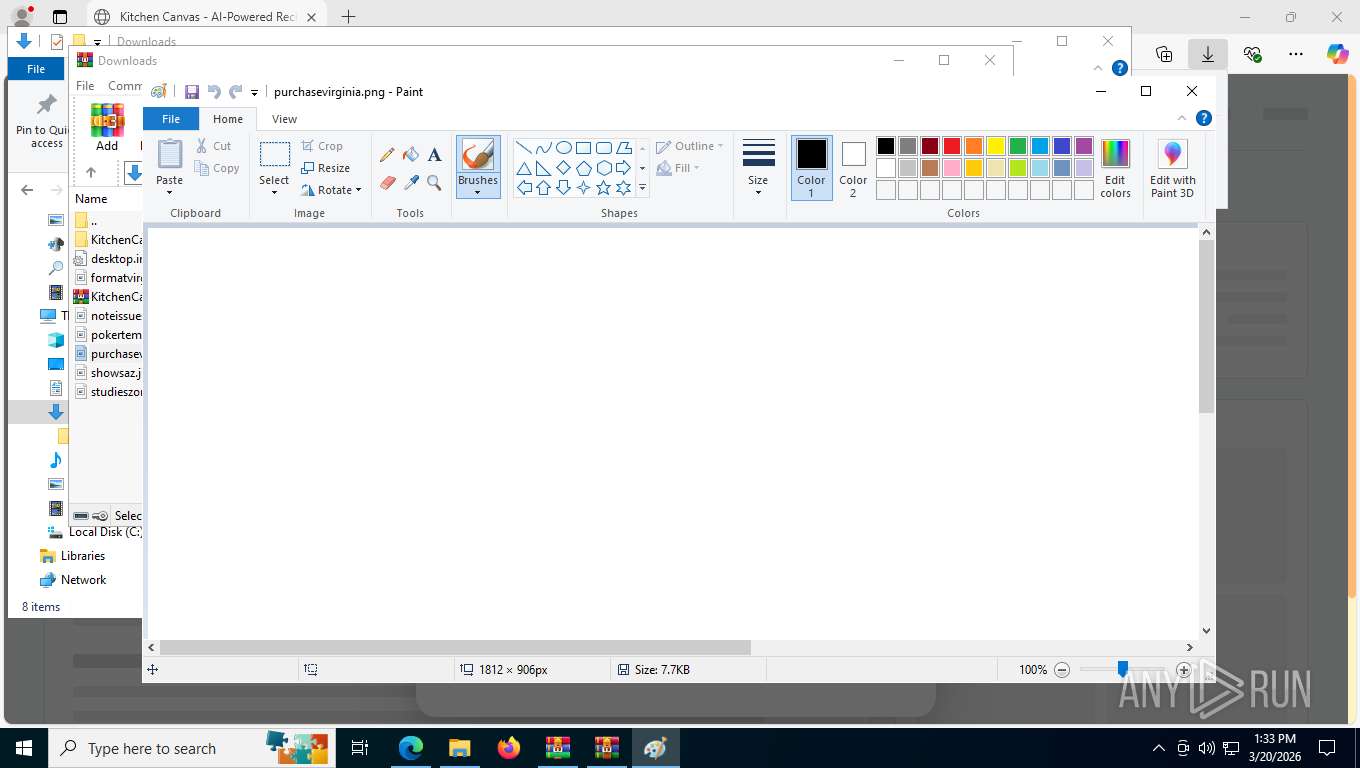
Task: Open the File menu in WinRAR window
Action: [x=85, y=86]
